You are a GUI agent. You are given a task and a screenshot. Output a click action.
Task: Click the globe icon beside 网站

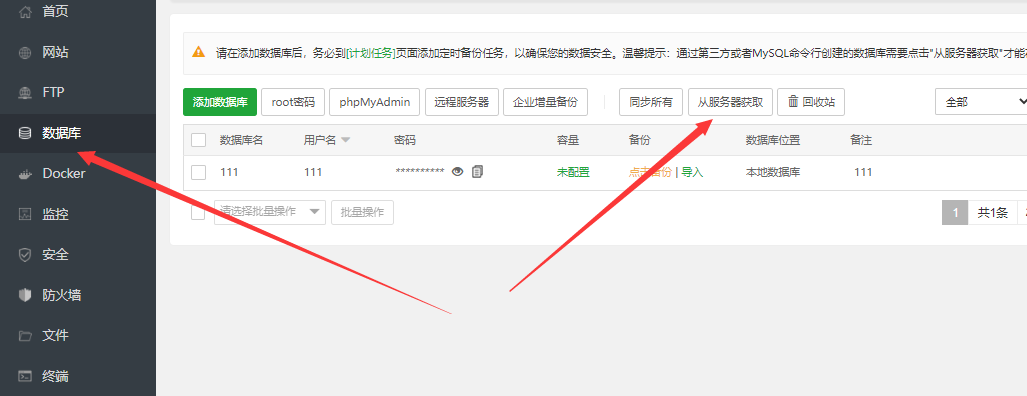click(x=25, y=53)
